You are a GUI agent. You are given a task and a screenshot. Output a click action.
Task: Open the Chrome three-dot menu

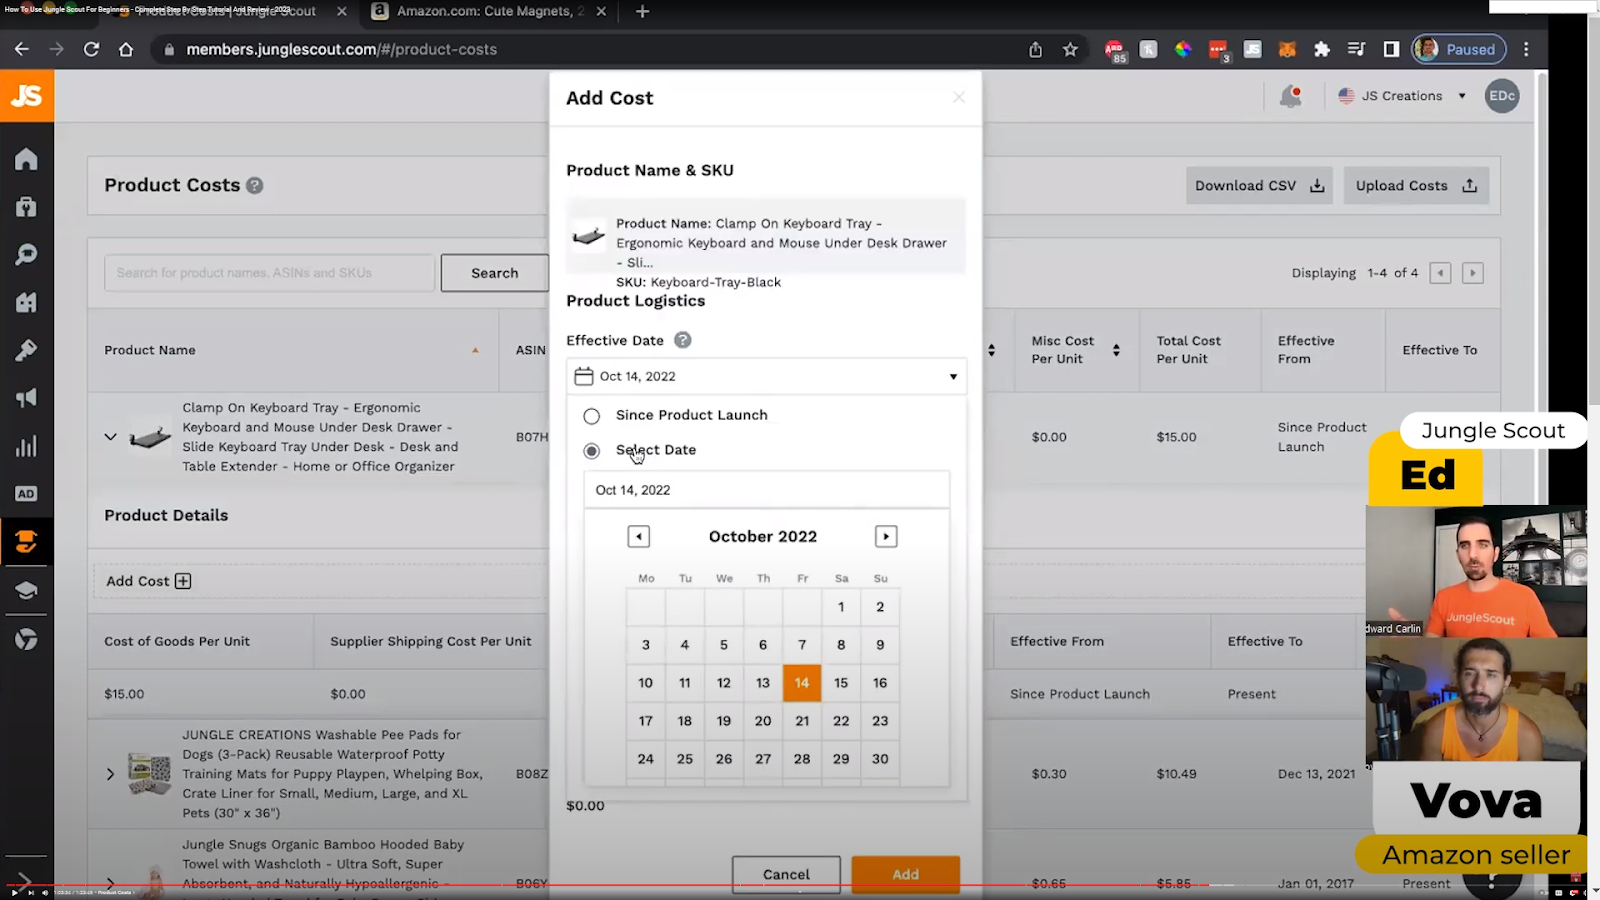point(1526,49)
